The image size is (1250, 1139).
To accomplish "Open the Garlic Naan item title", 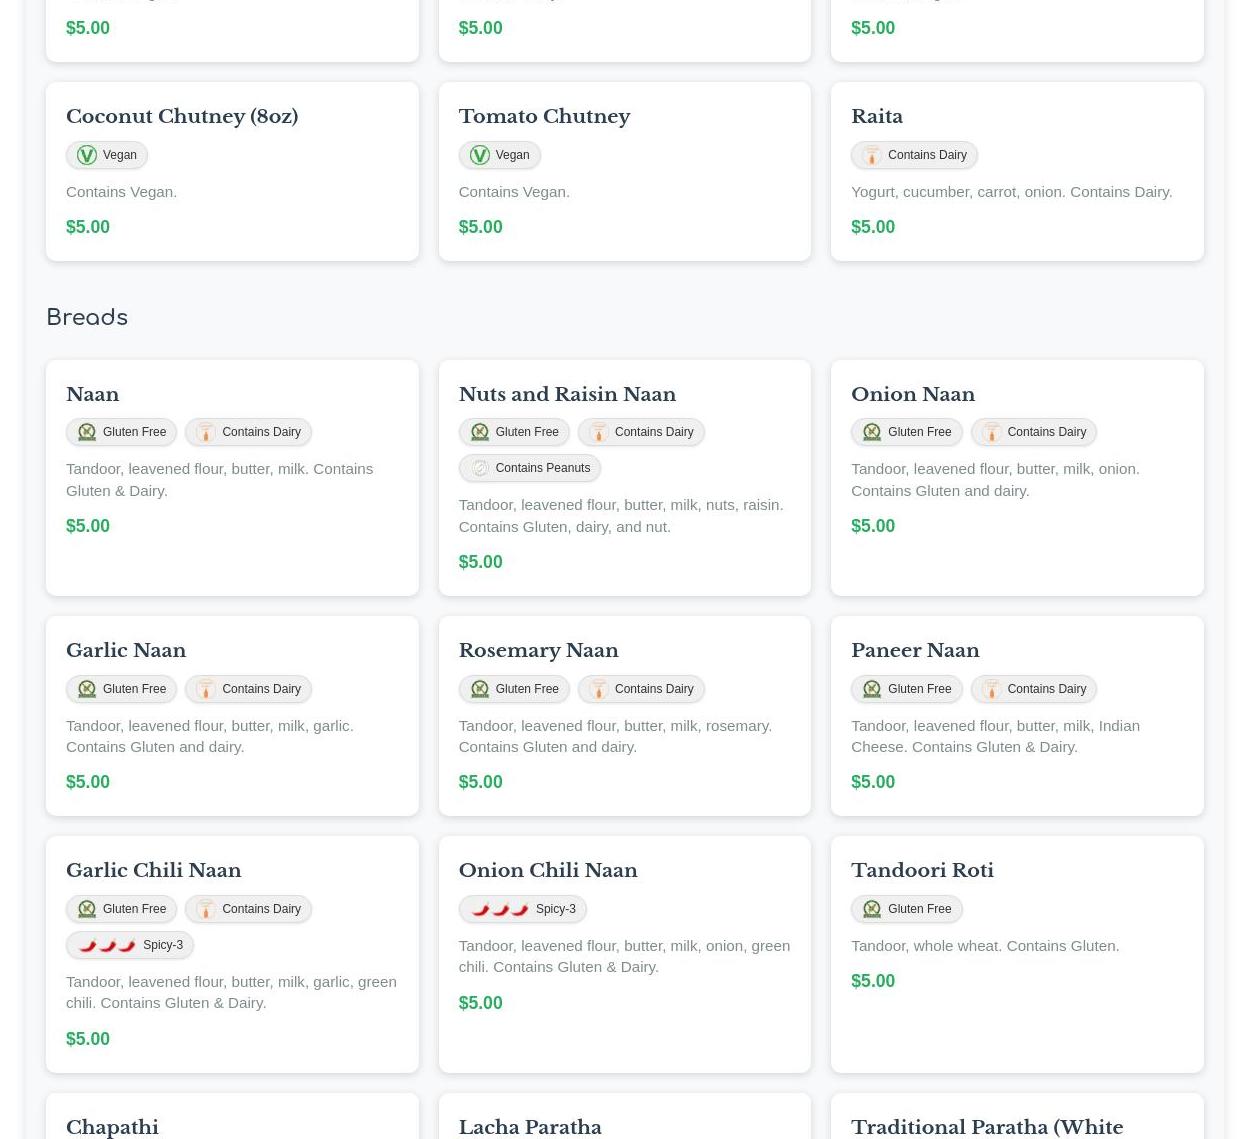I will pyautogui.click(x=126, y=650).
